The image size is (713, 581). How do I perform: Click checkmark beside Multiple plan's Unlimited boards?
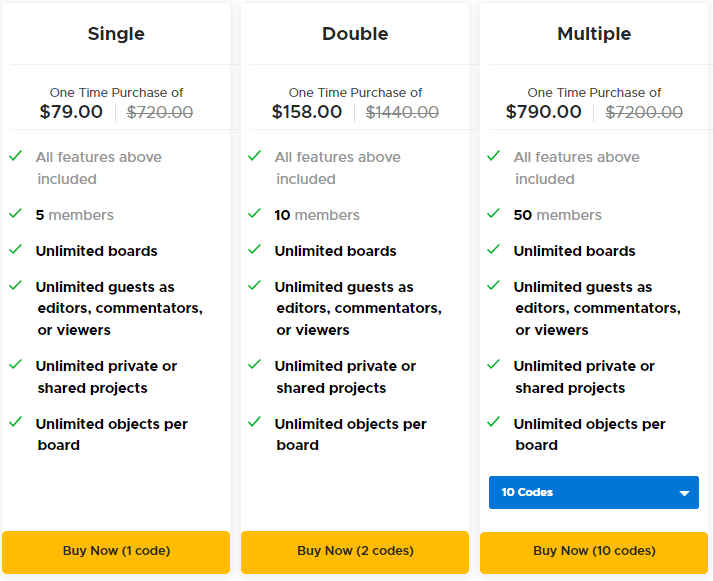[x=494, y=250]
